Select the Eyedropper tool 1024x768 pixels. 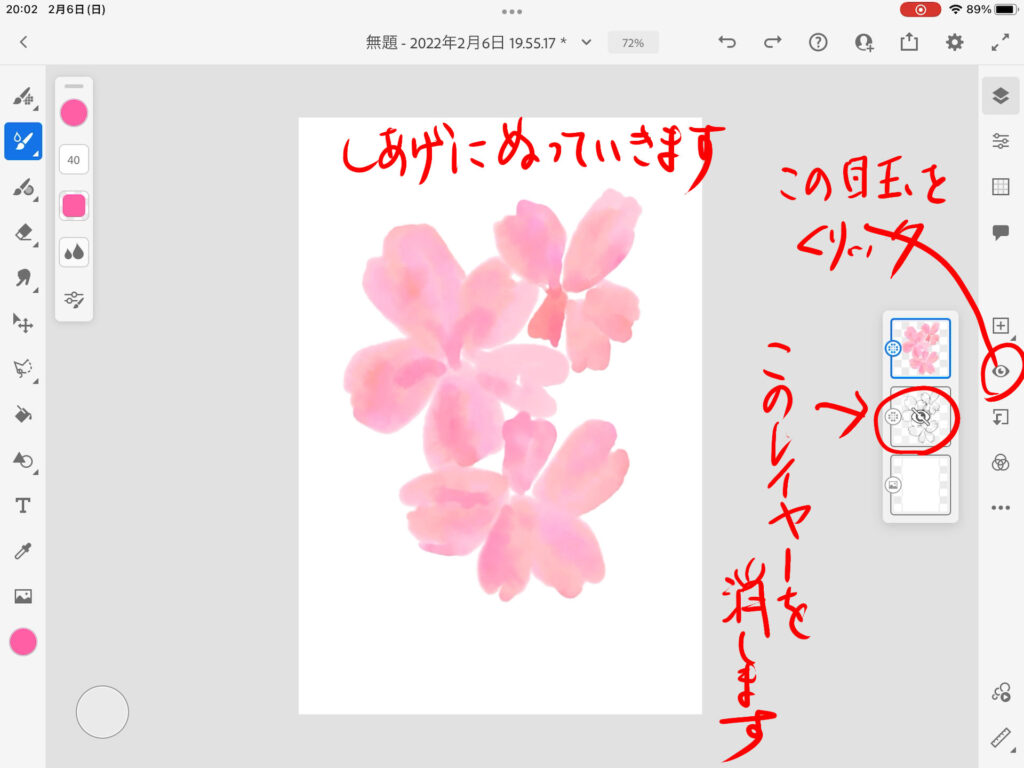pos(22,551)
